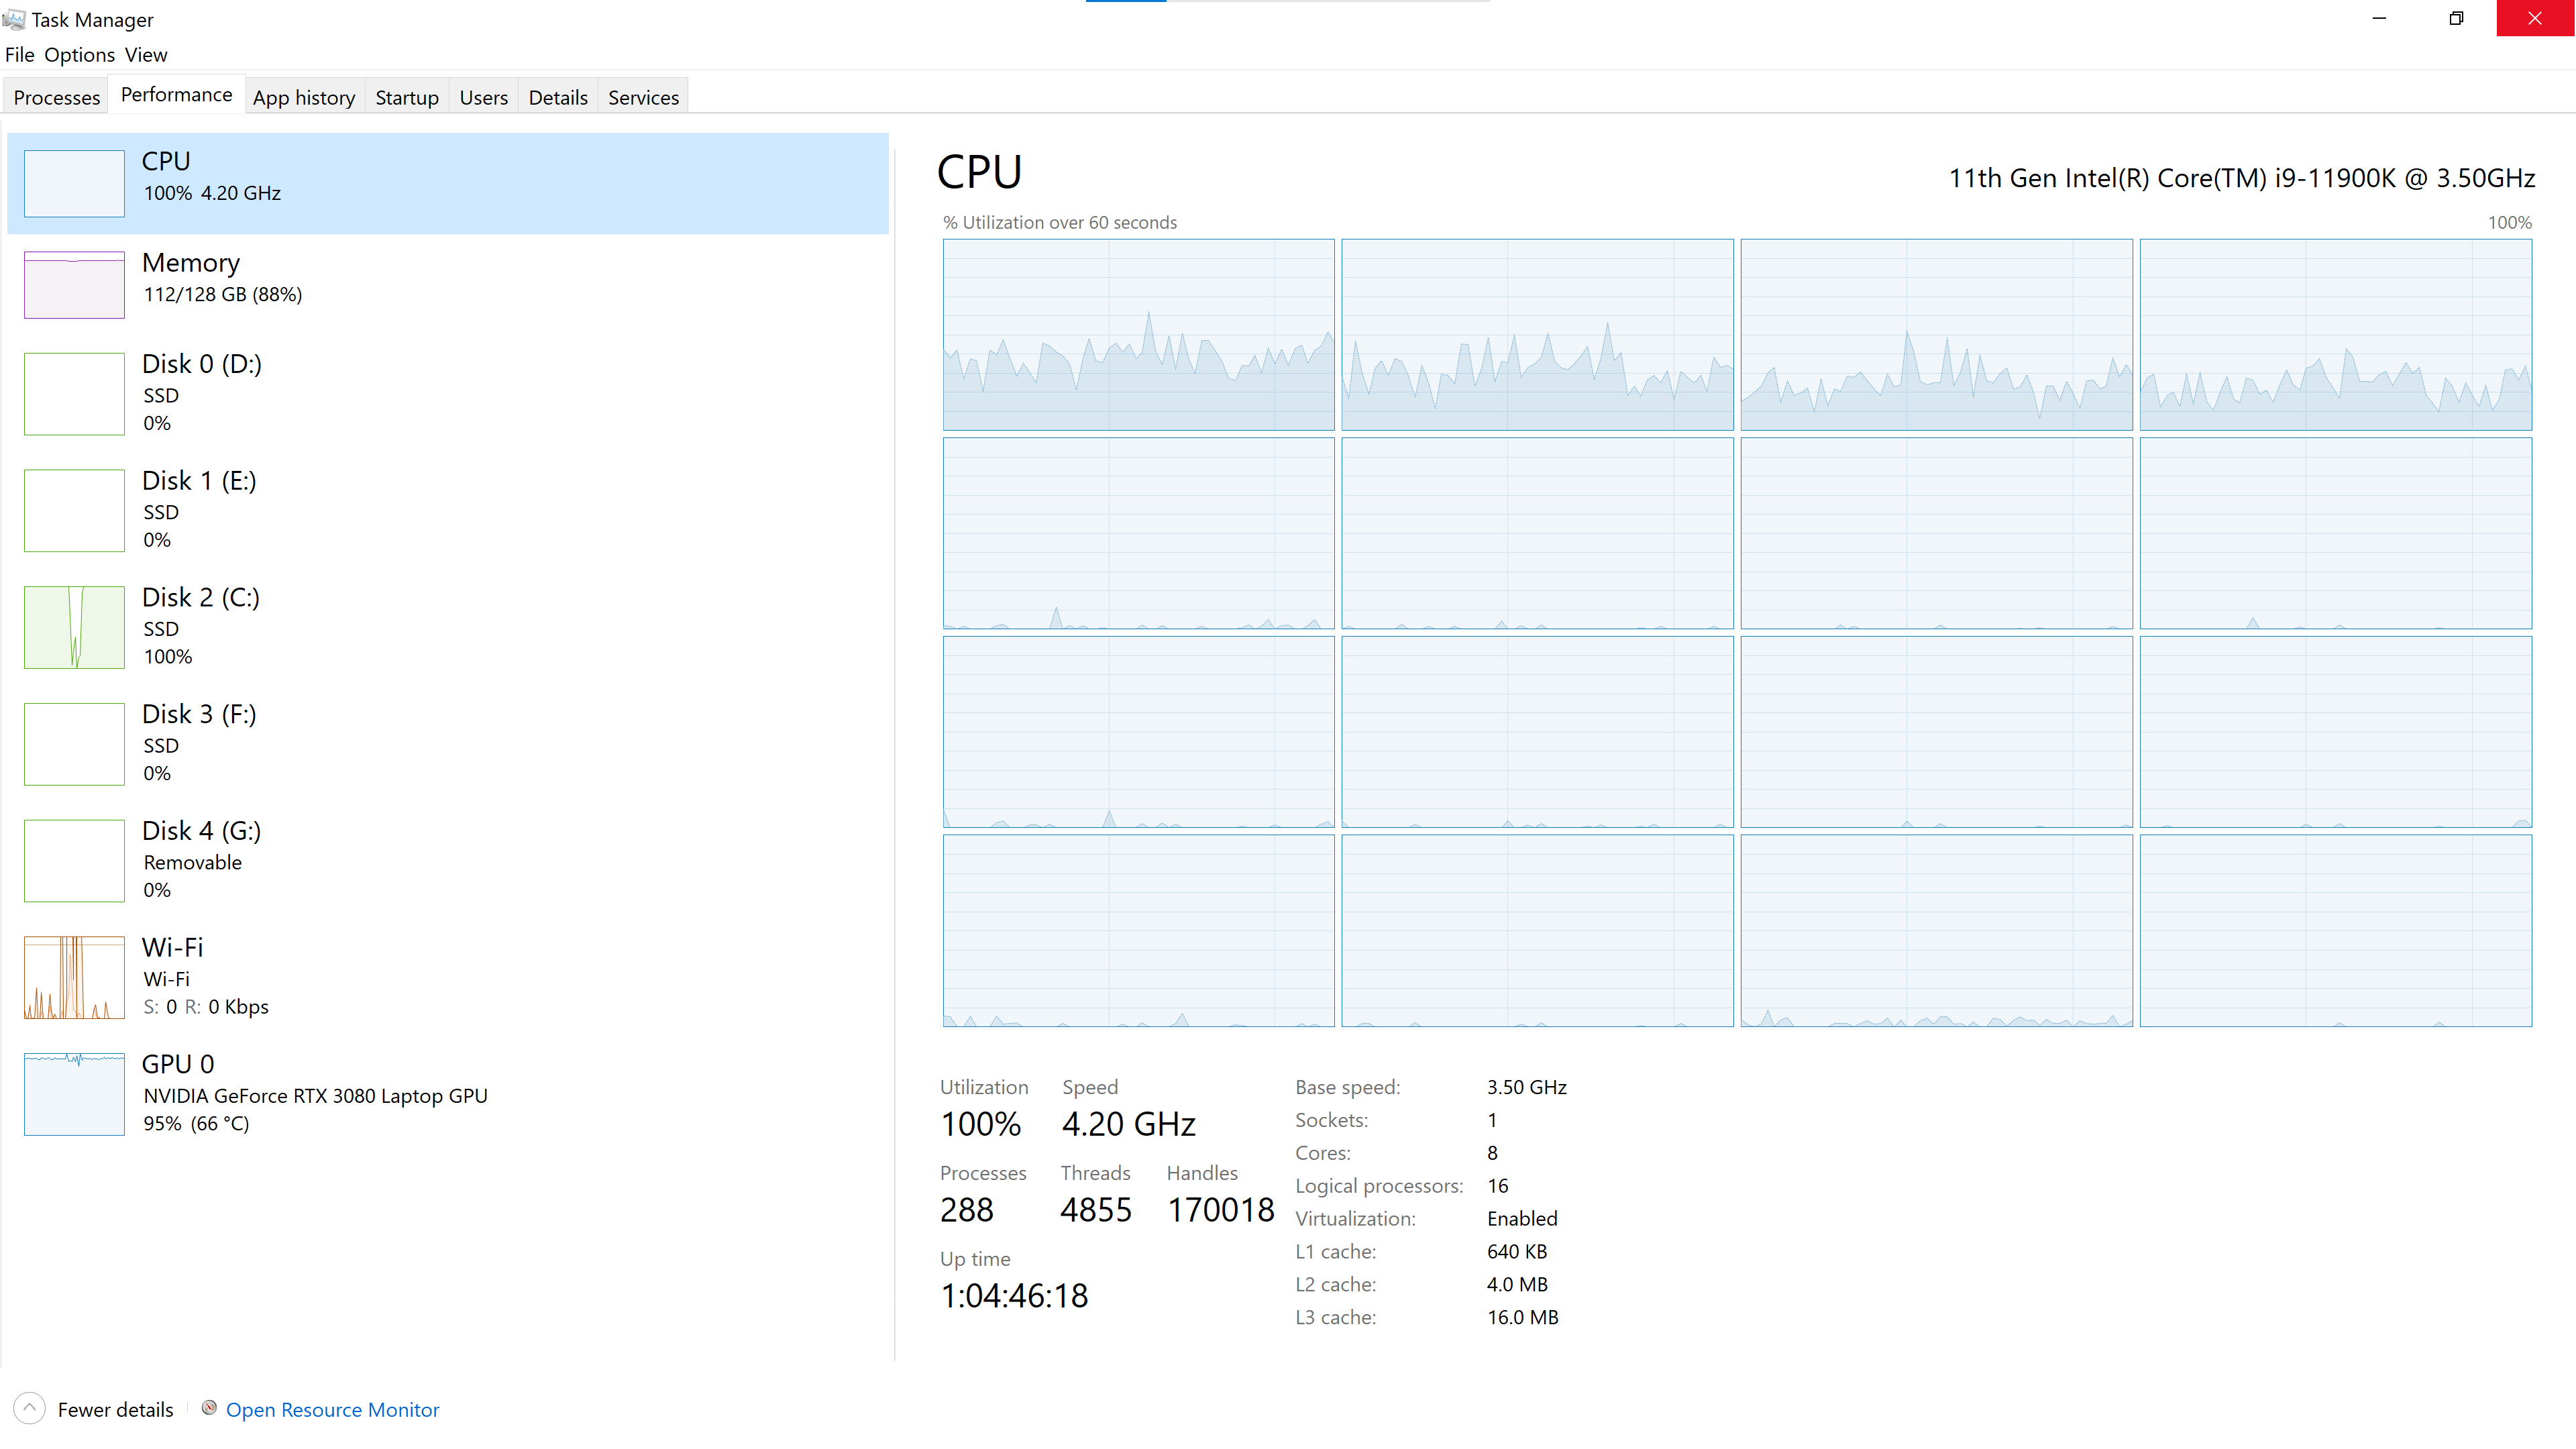
Task: Switch to the Services tab
Action: [x=643, y=97]
